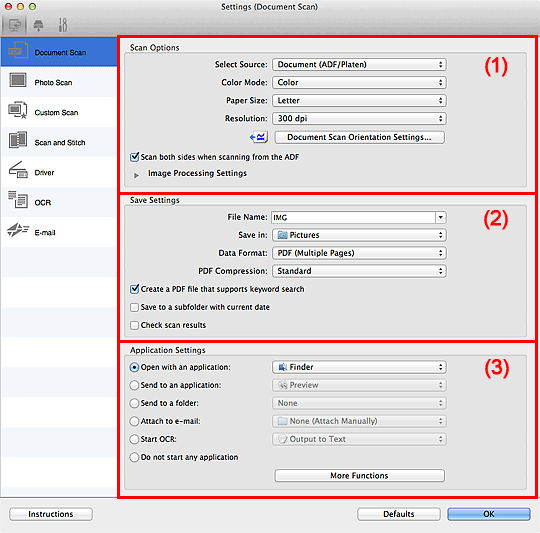540x533 pixels.
Task: Select Do not start any application option
Action: (x=134, y=457)
